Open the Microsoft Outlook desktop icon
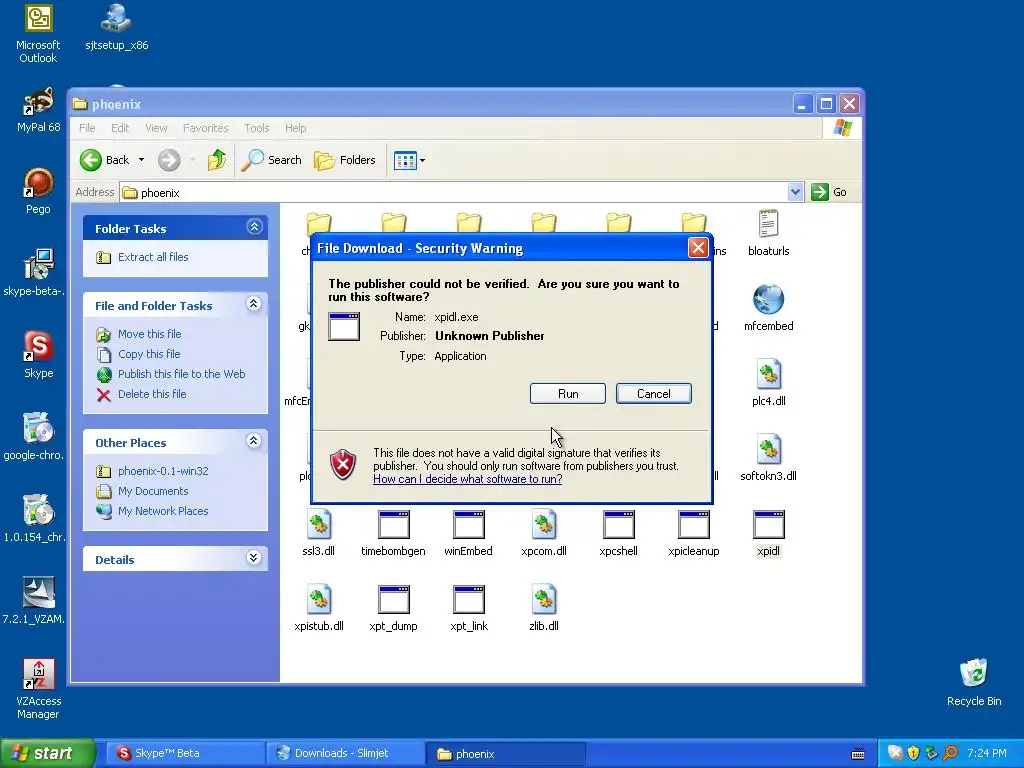The image size is (1024, 768). tap(38, 34)
